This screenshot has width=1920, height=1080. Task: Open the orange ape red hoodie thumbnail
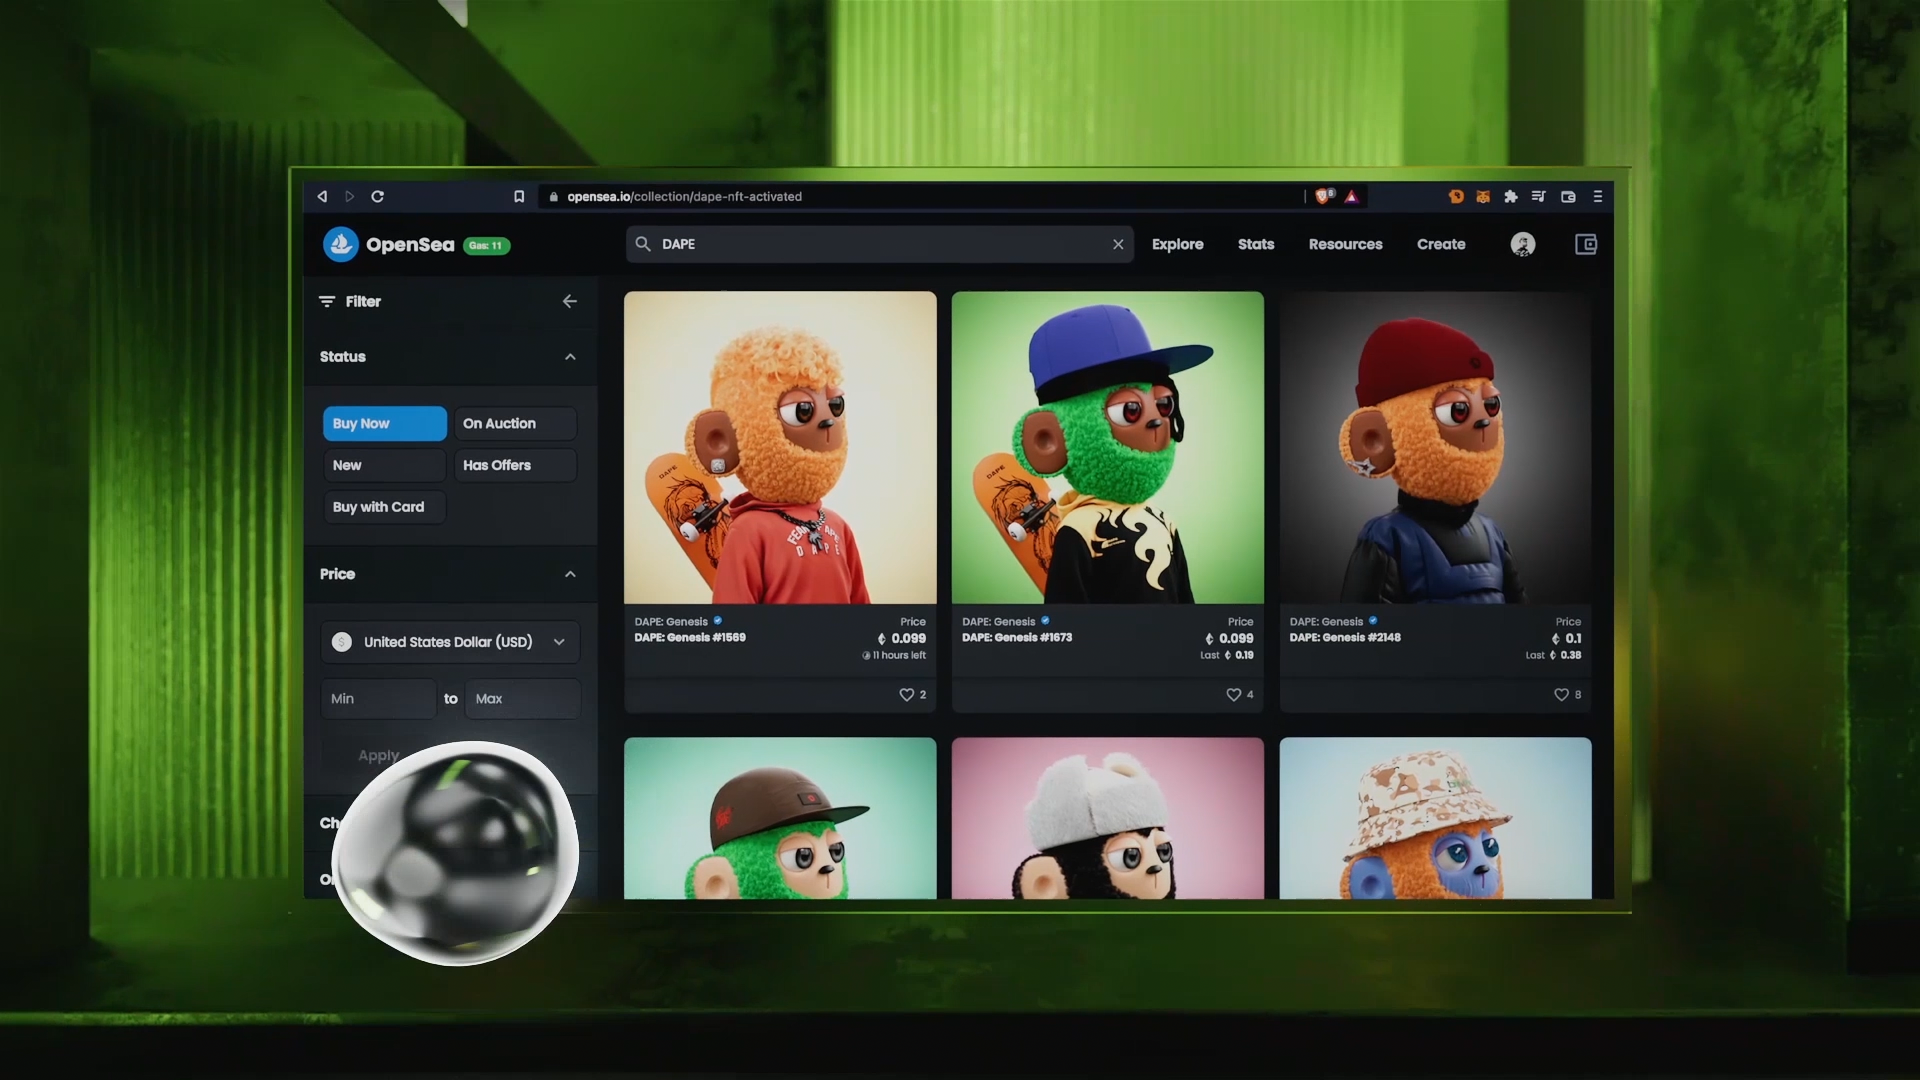780,447
